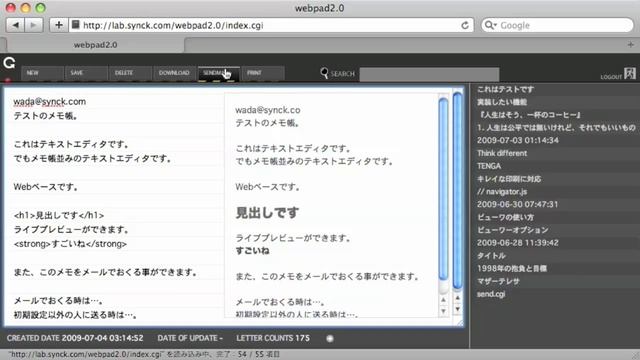
Task: Click the editor corner resize handle
Action: [x=460, y=323]
